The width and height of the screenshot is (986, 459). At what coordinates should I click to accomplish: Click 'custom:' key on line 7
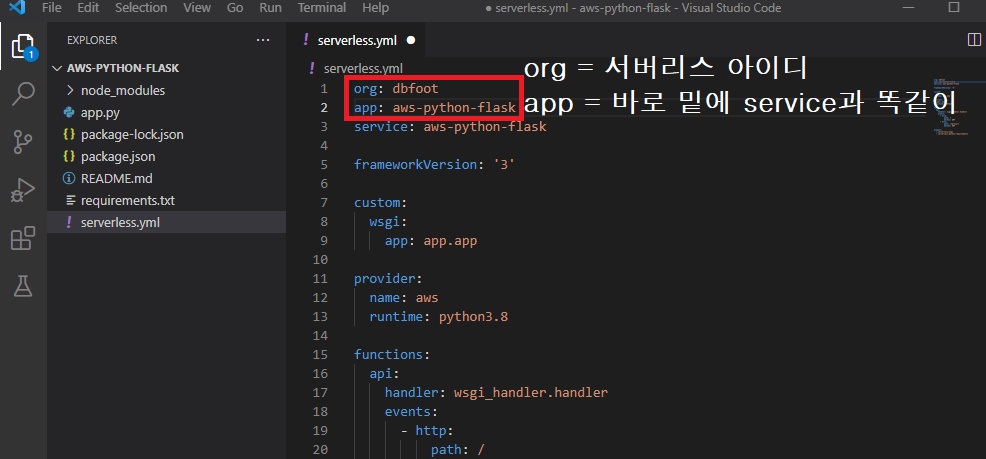(380, 202)
